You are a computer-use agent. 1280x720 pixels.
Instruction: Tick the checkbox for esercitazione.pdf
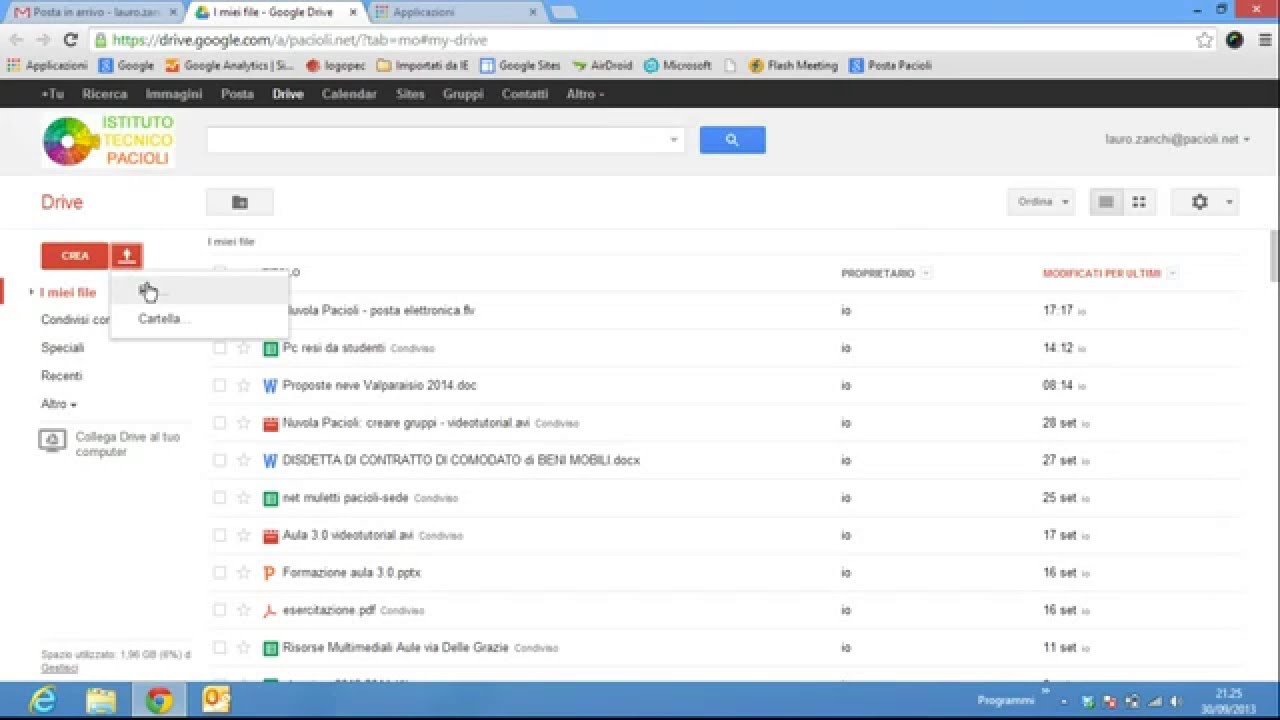(x=219, y=610)
